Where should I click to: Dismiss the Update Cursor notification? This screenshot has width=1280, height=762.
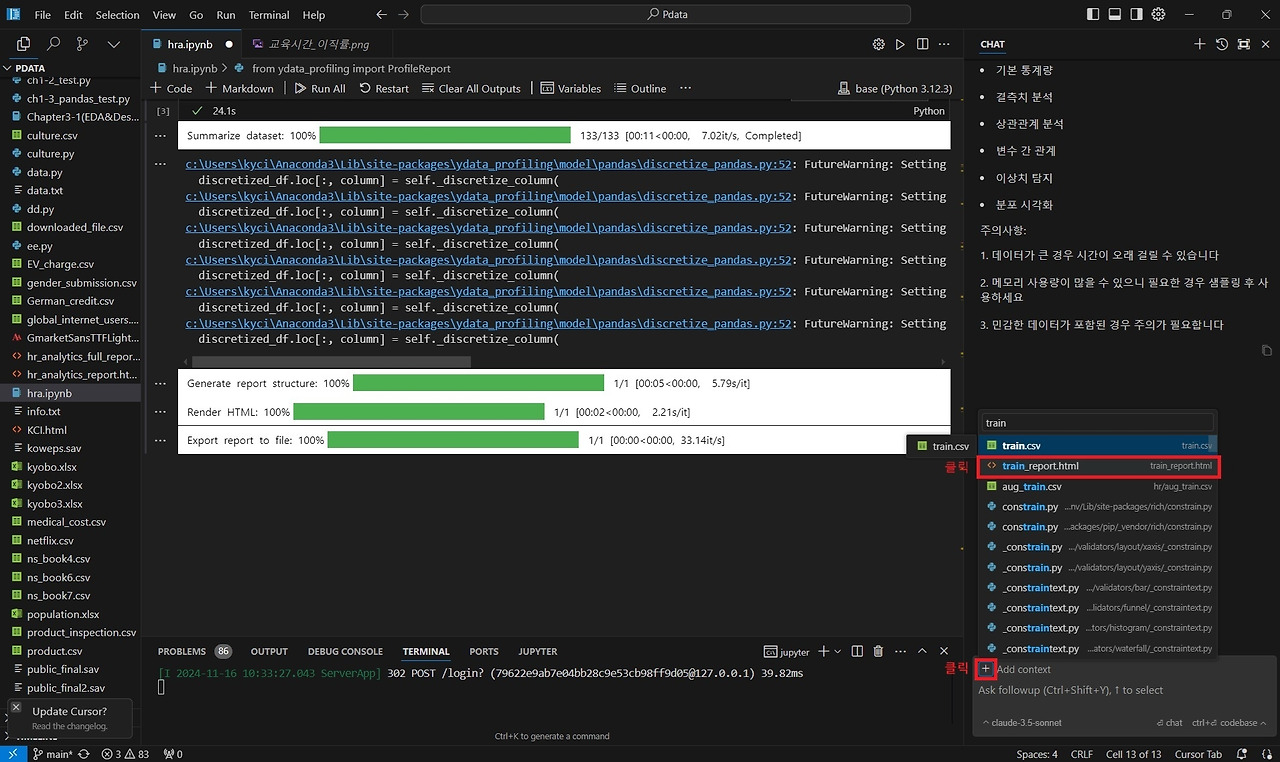(x=15, y=707)
